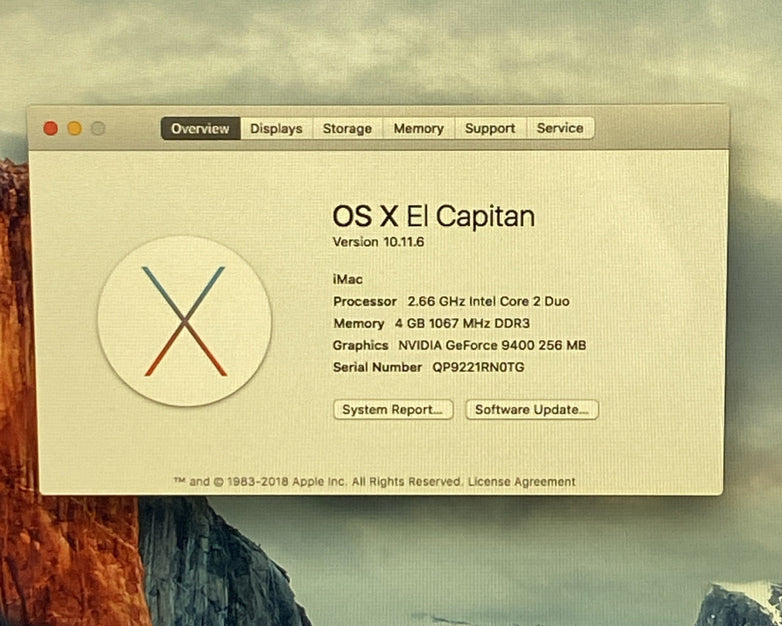Select the Storage tab
This screenshot has width=782, height=626.
pyautogui.click(x=347, y=128)
